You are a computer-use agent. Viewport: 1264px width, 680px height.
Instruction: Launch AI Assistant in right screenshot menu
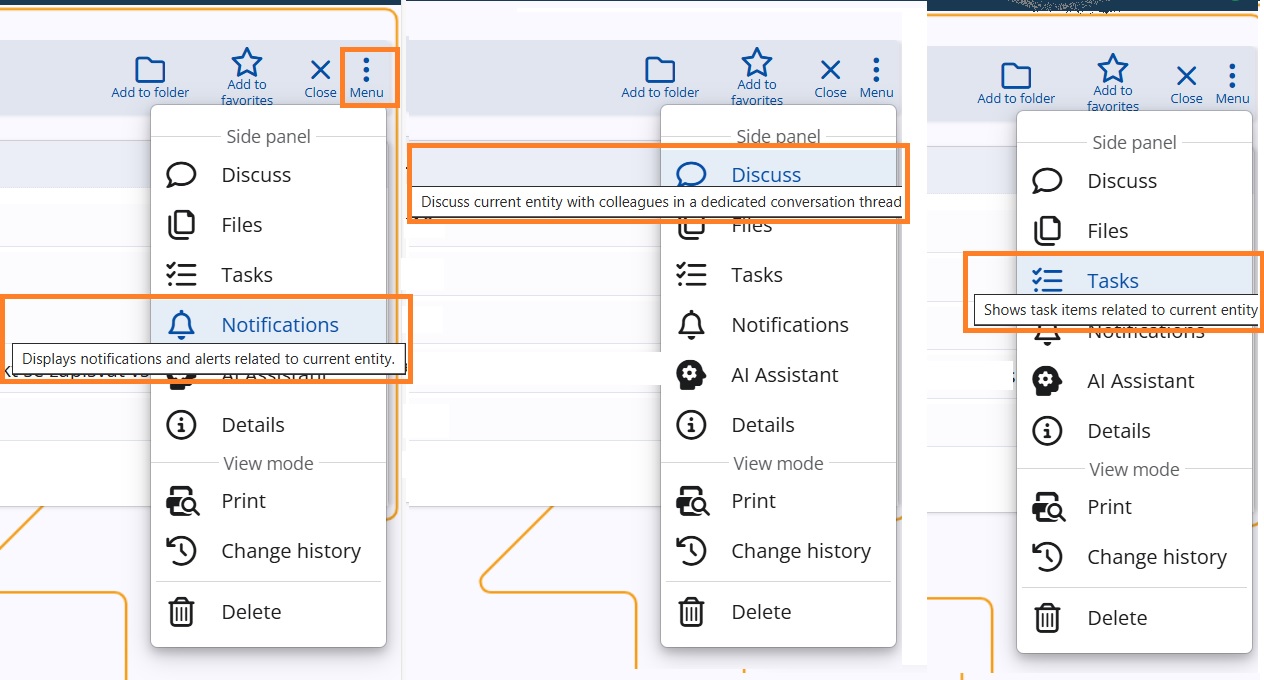click(x=1134, y=381)
